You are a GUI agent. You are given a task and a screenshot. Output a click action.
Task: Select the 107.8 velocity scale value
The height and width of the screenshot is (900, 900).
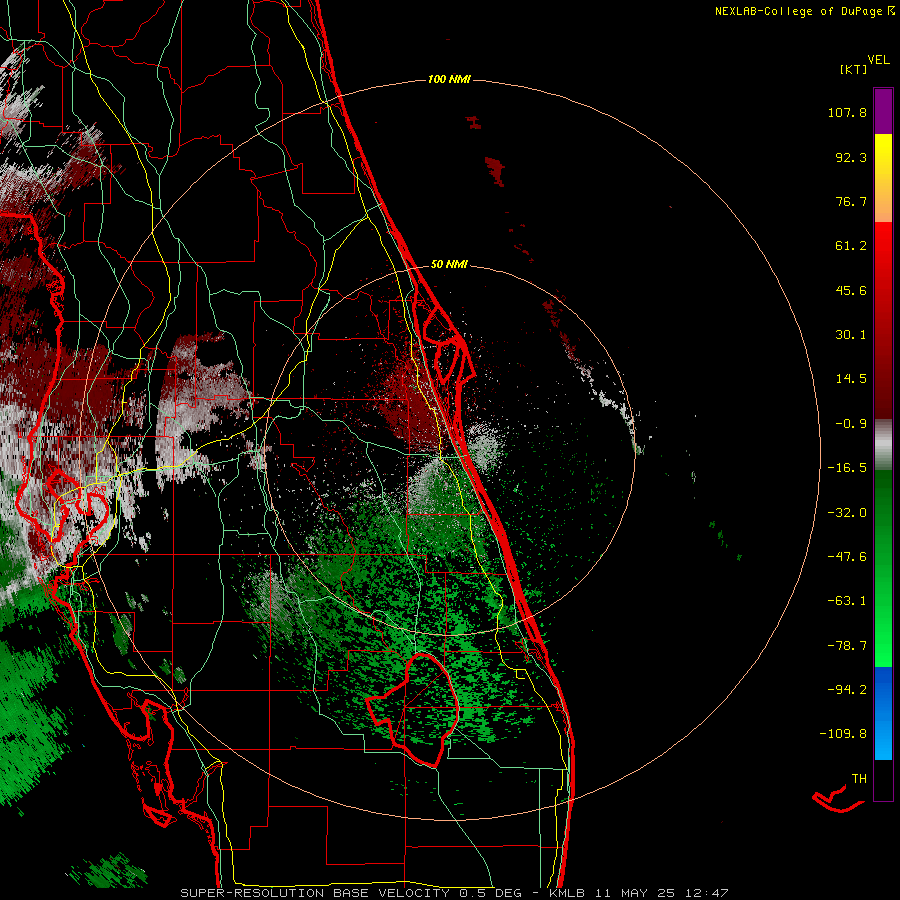pos(847,112)
